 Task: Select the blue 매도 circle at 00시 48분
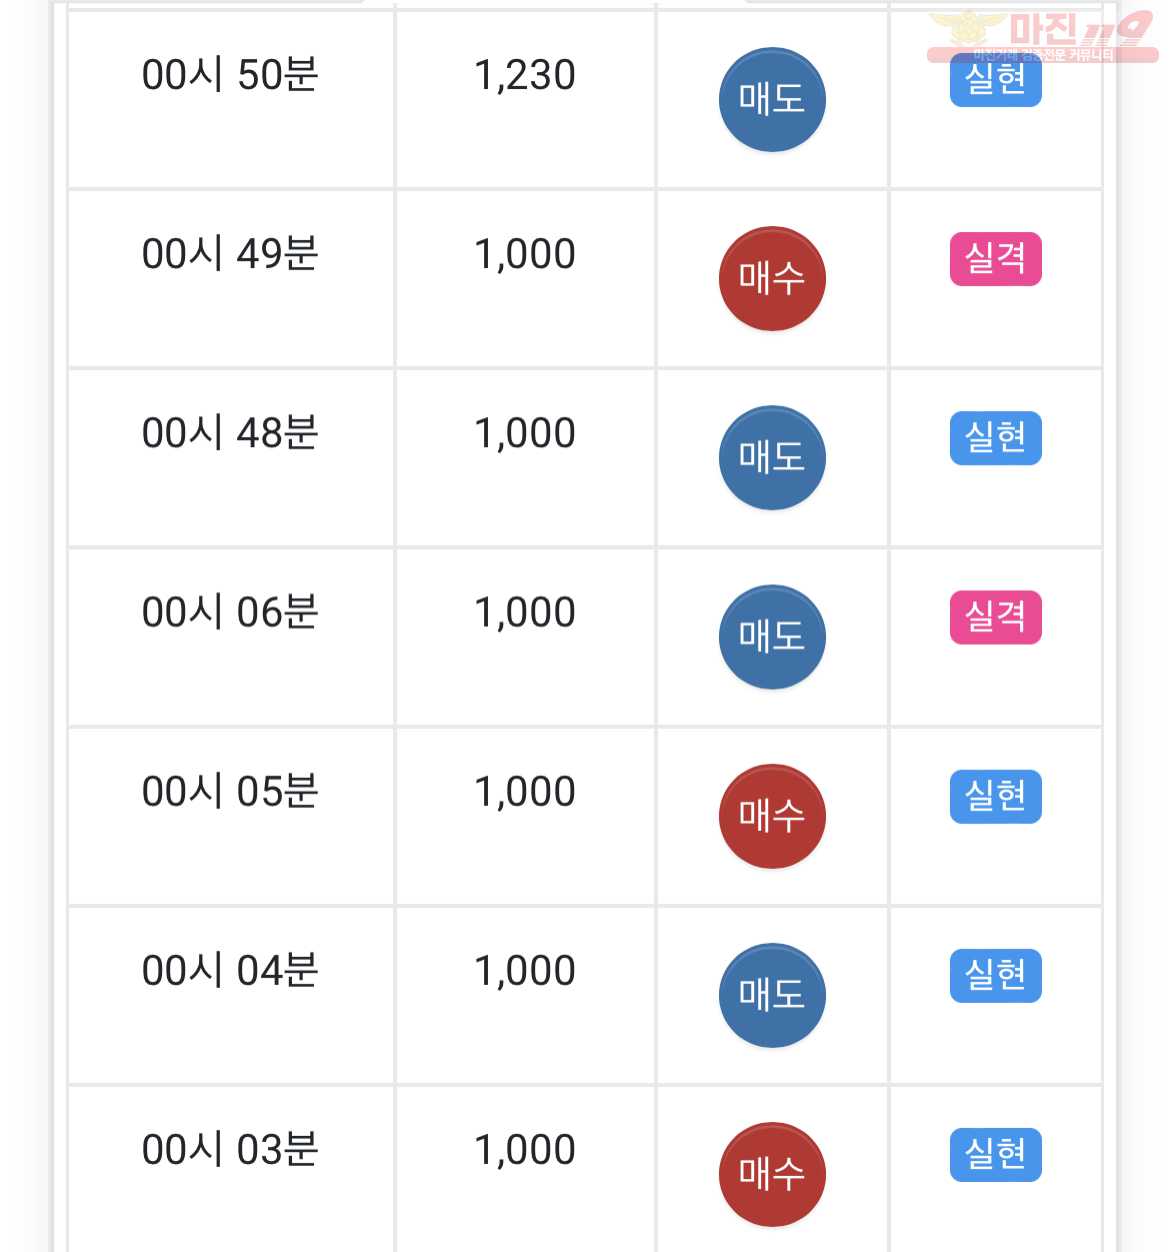(772, 457)
